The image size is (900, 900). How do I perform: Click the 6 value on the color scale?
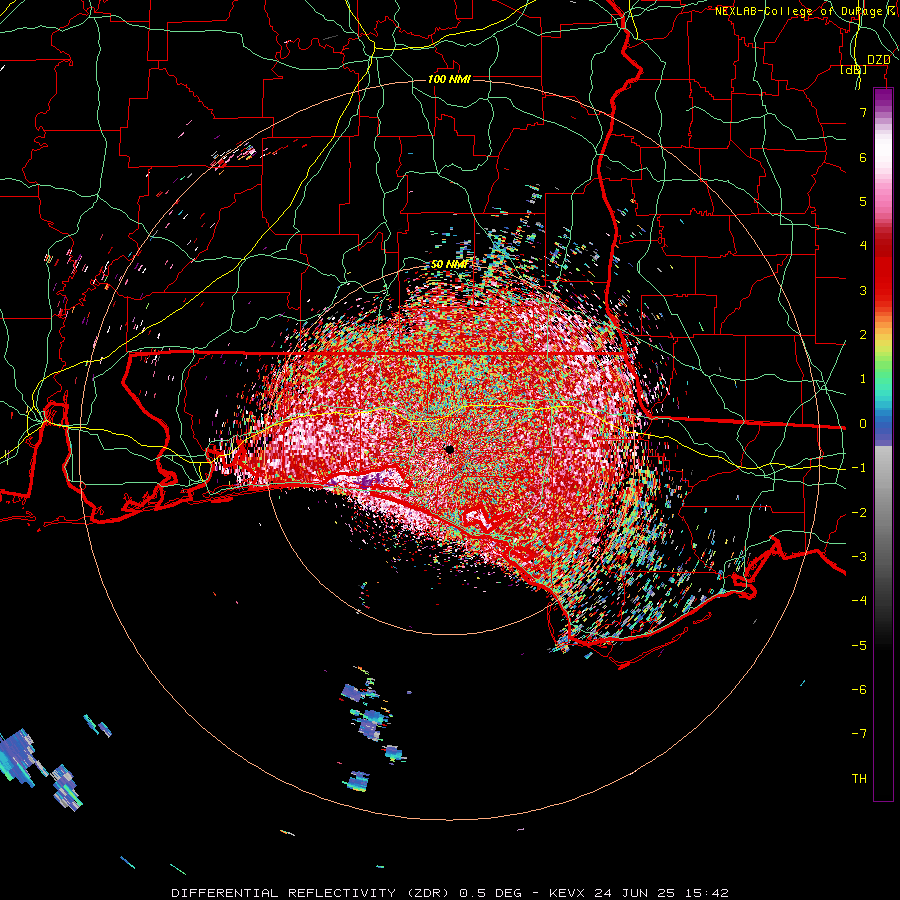(863, 157)
